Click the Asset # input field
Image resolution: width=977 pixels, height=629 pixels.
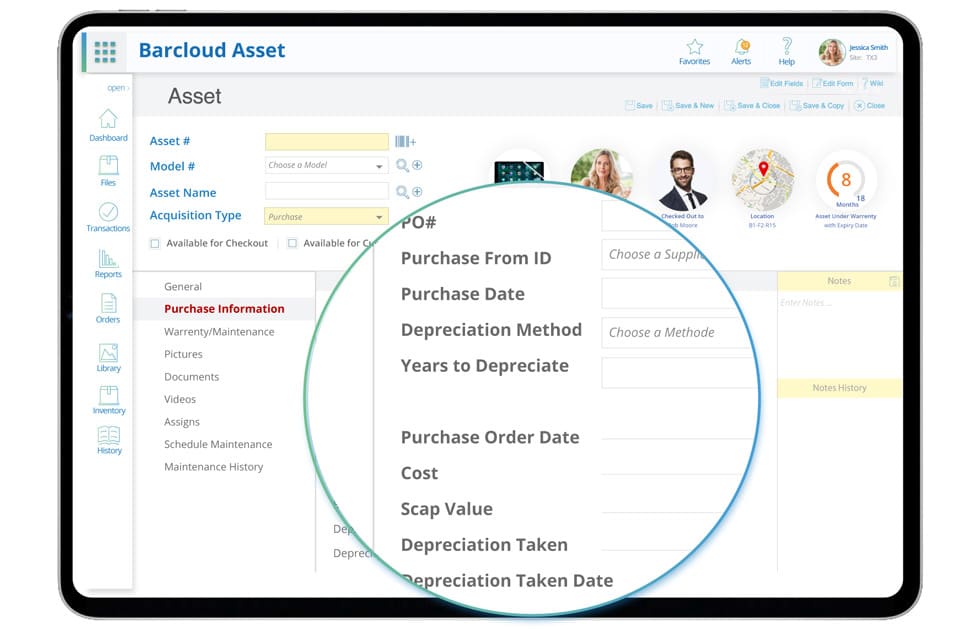[326, 142]
